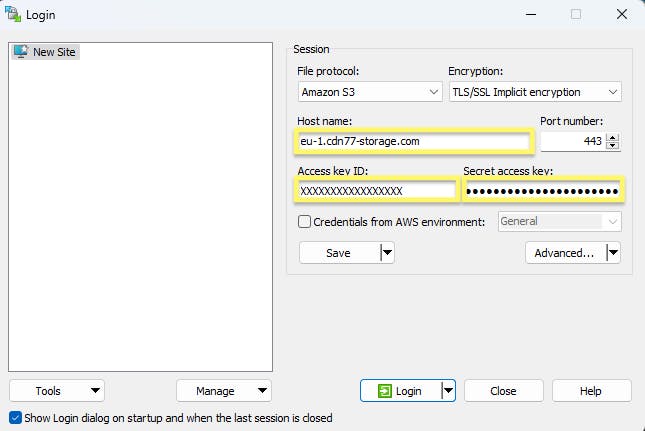Screen dimensions: 645x431
Task: Open the Login button dropdown arrow
Action: [x=449, y=391]
